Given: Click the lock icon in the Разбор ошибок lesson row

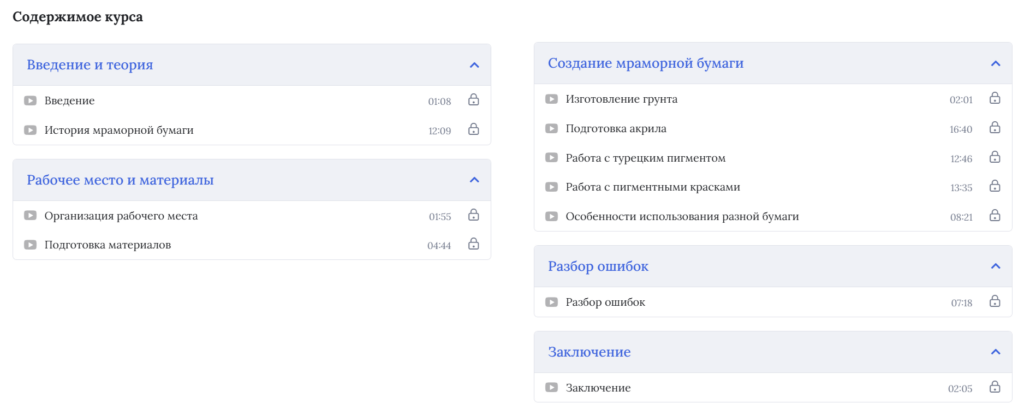Looking at the screenshot, I should point(995,302).
